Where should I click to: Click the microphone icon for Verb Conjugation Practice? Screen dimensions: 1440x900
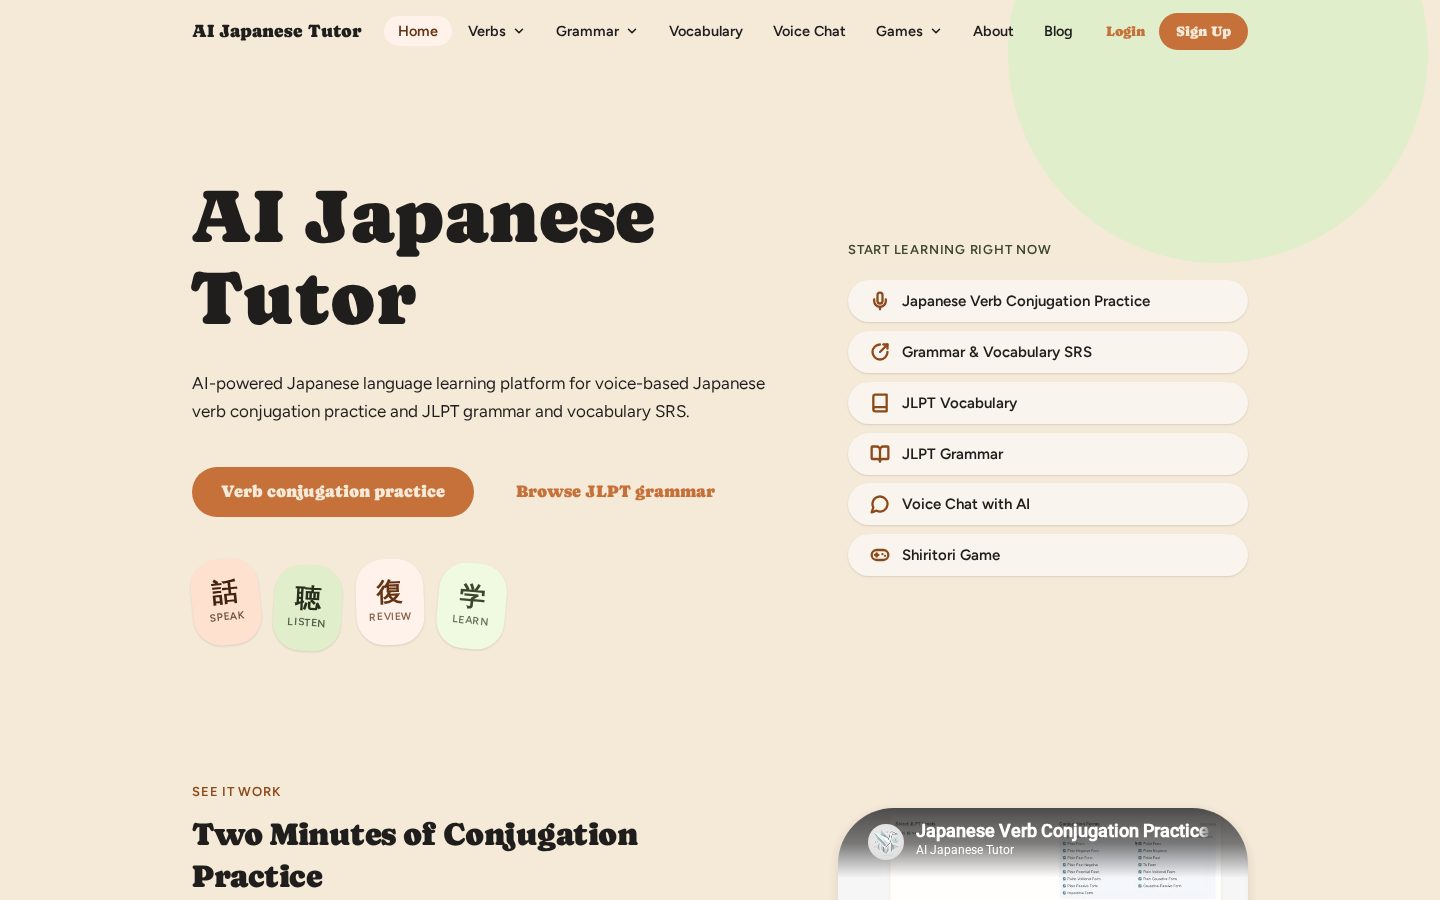coord(880,301)
